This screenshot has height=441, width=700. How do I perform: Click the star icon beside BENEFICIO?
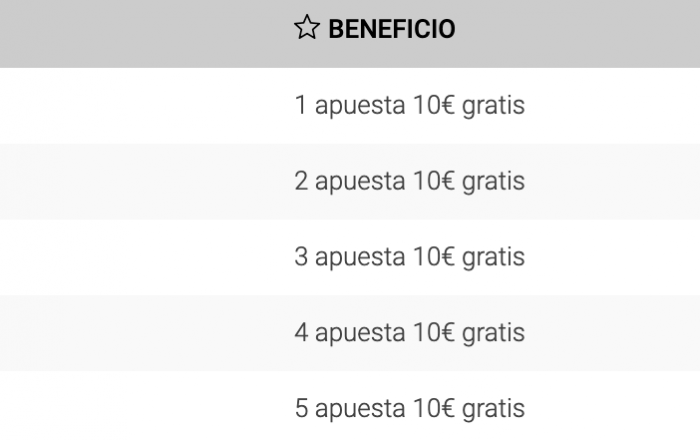click(307, 27)
